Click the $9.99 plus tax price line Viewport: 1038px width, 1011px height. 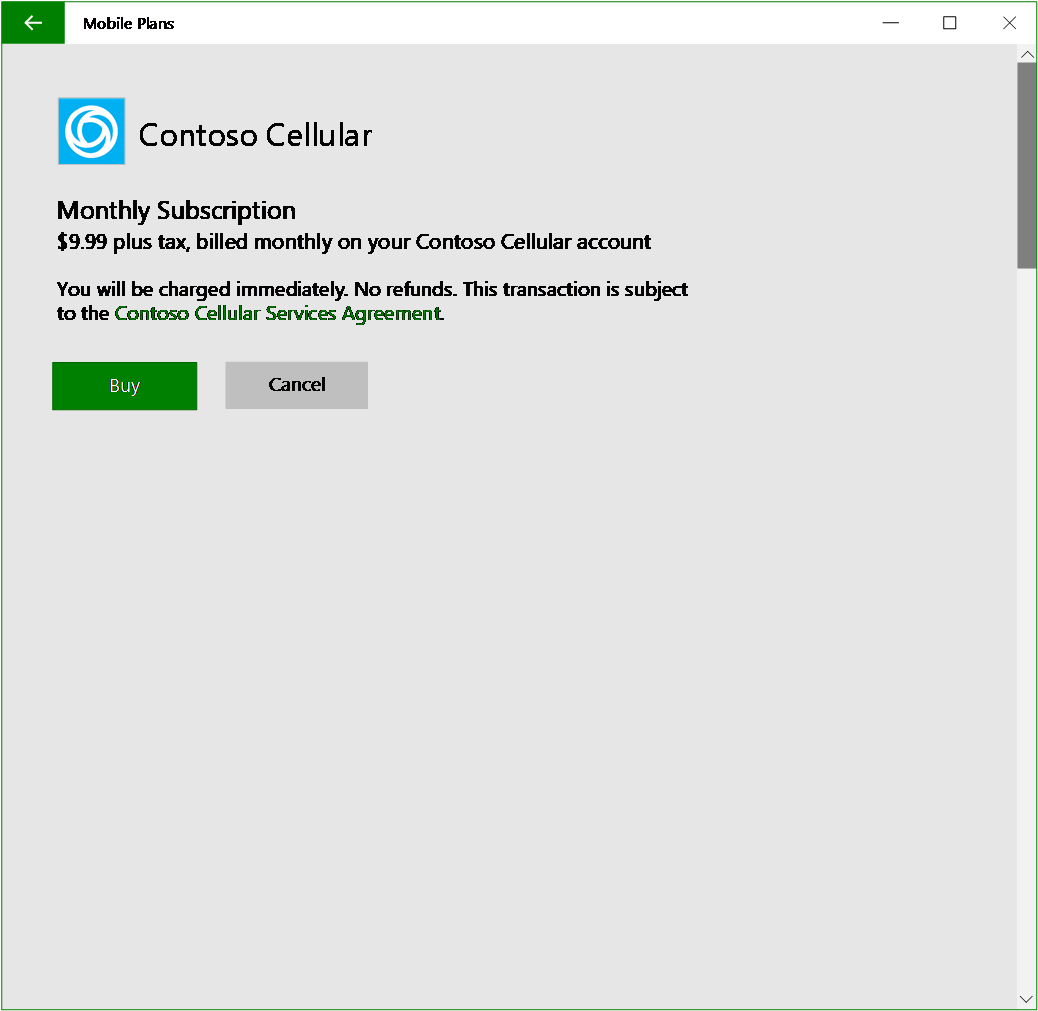(x=354, y=242)
